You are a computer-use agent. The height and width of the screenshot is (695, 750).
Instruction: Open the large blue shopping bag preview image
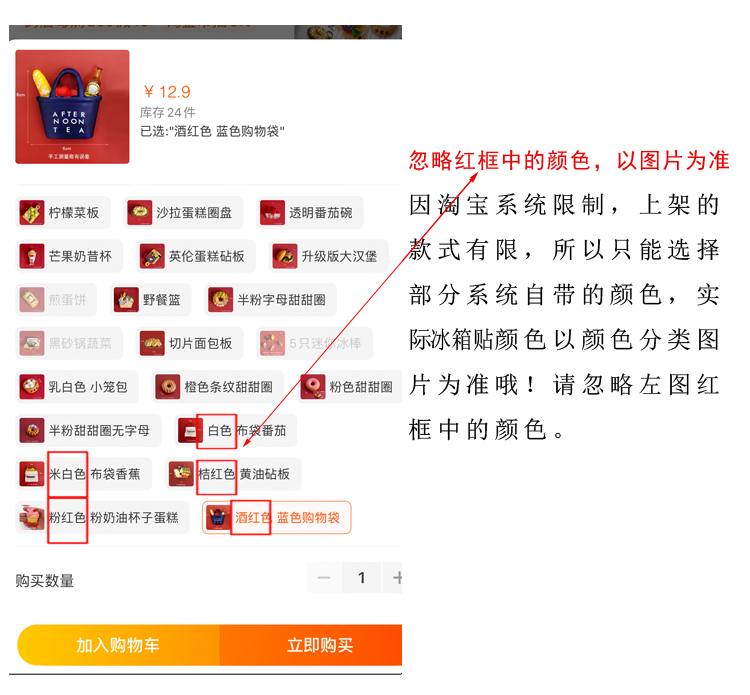pyautogui.click(x=72, y=107)
